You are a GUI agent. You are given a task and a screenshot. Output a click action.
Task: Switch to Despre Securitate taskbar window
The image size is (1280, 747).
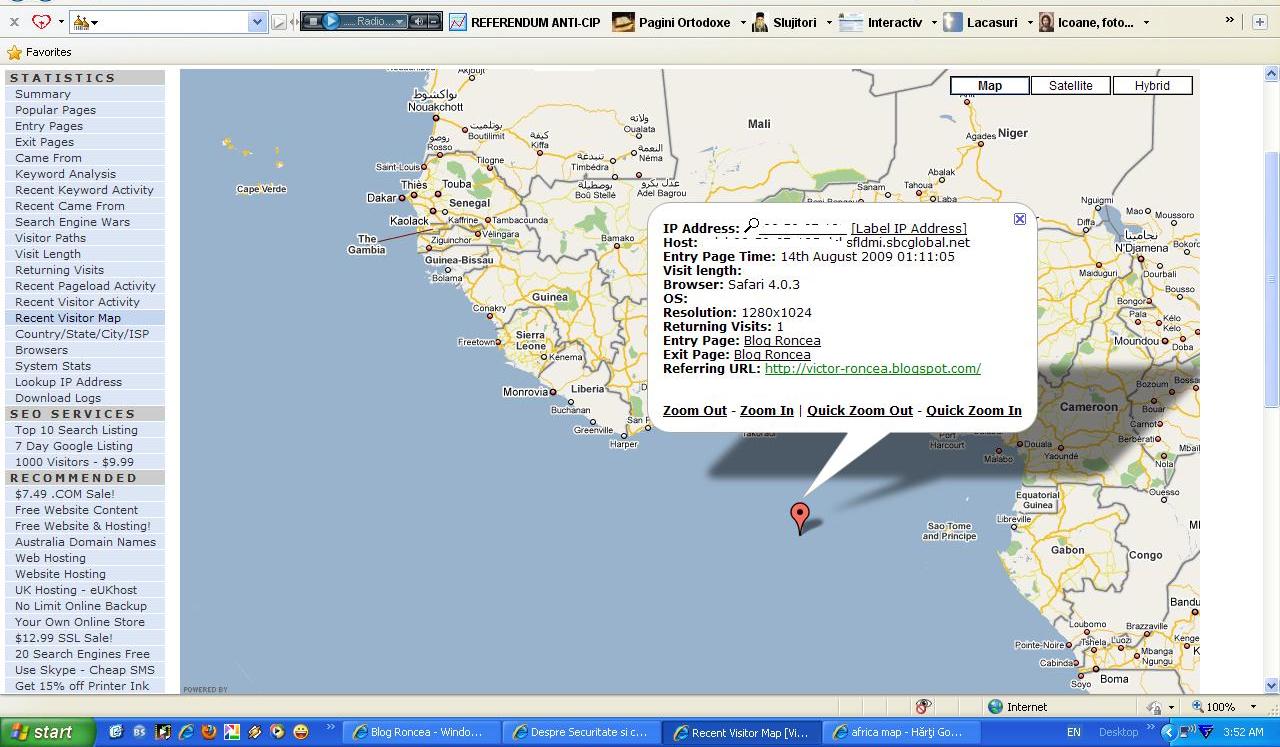(x=580, y=732)
